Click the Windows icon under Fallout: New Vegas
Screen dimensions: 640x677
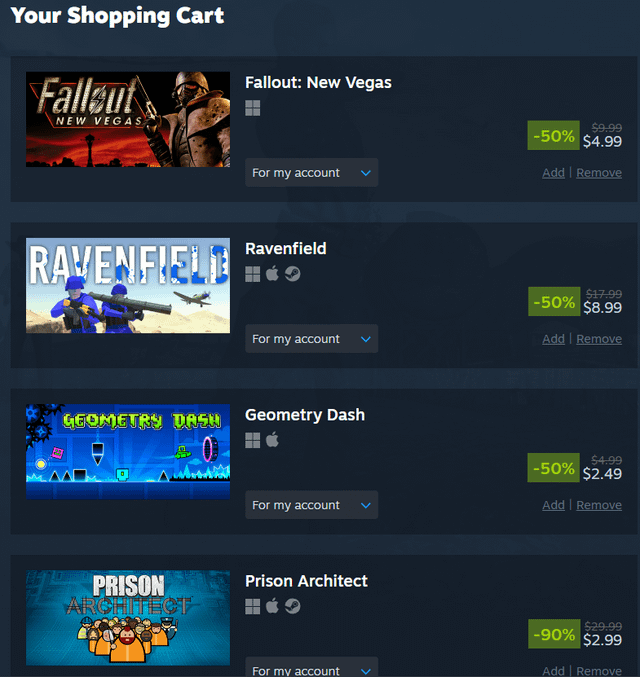coord(253,108)
